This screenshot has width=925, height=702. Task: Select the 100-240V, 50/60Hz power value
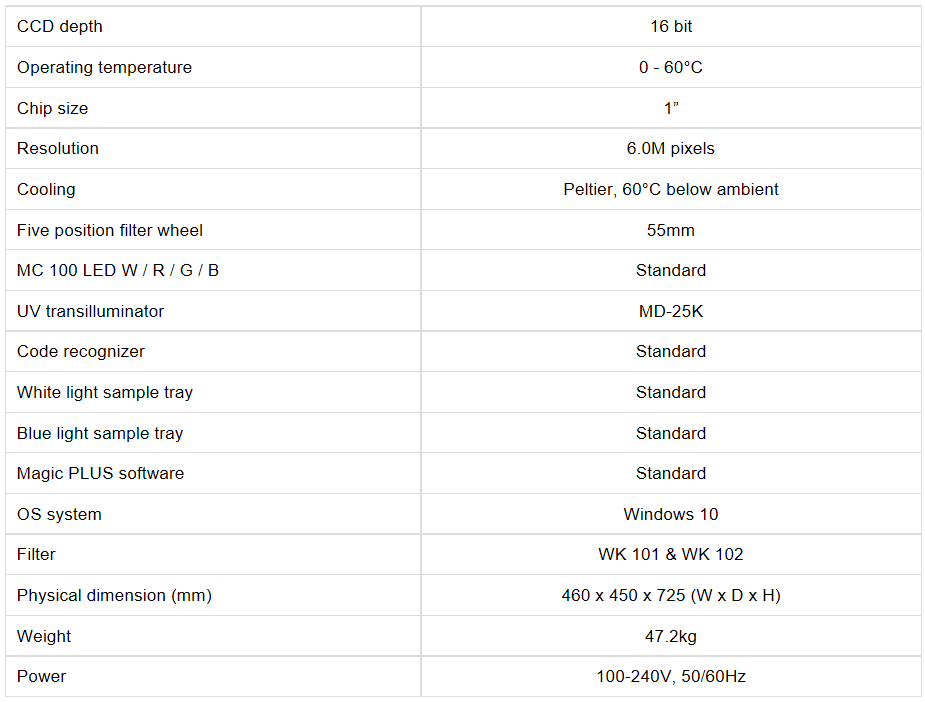(x=671, y=677)
